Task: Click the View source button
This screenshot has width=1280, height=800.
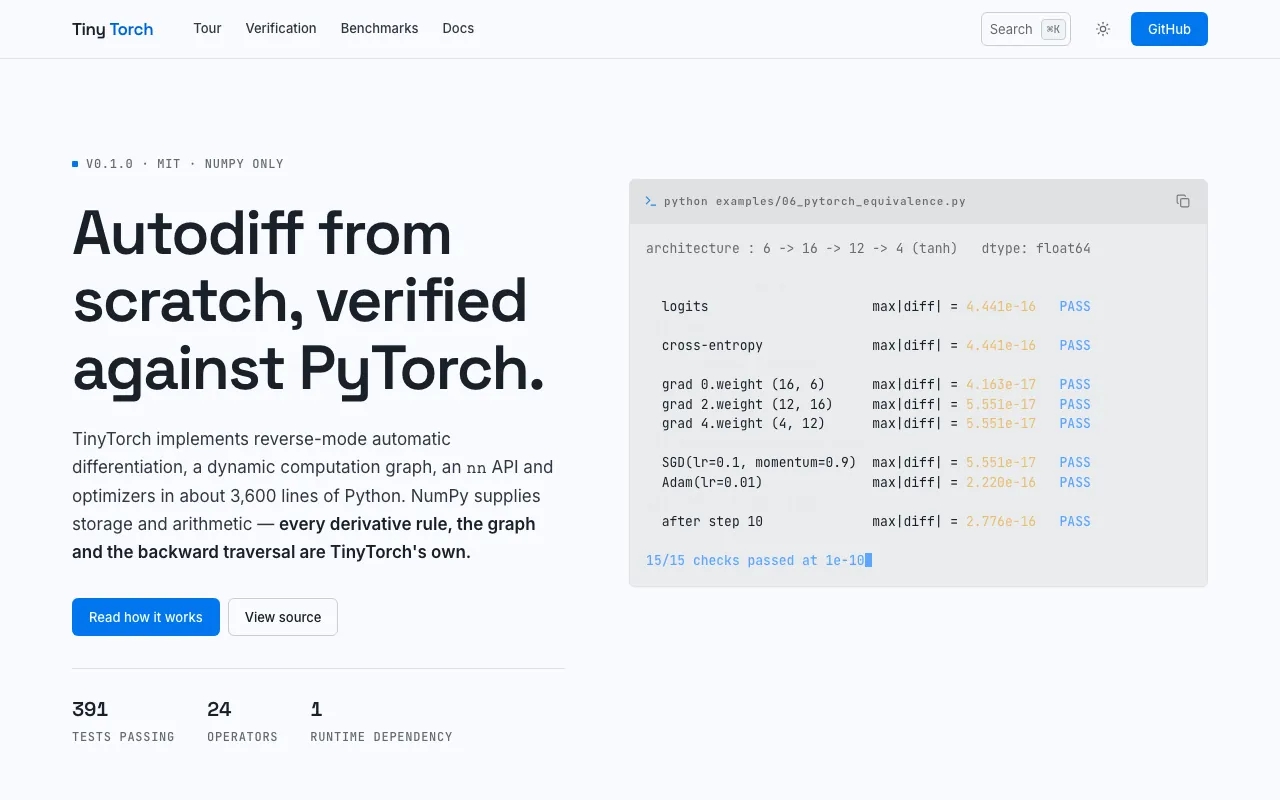Action: 283,617
